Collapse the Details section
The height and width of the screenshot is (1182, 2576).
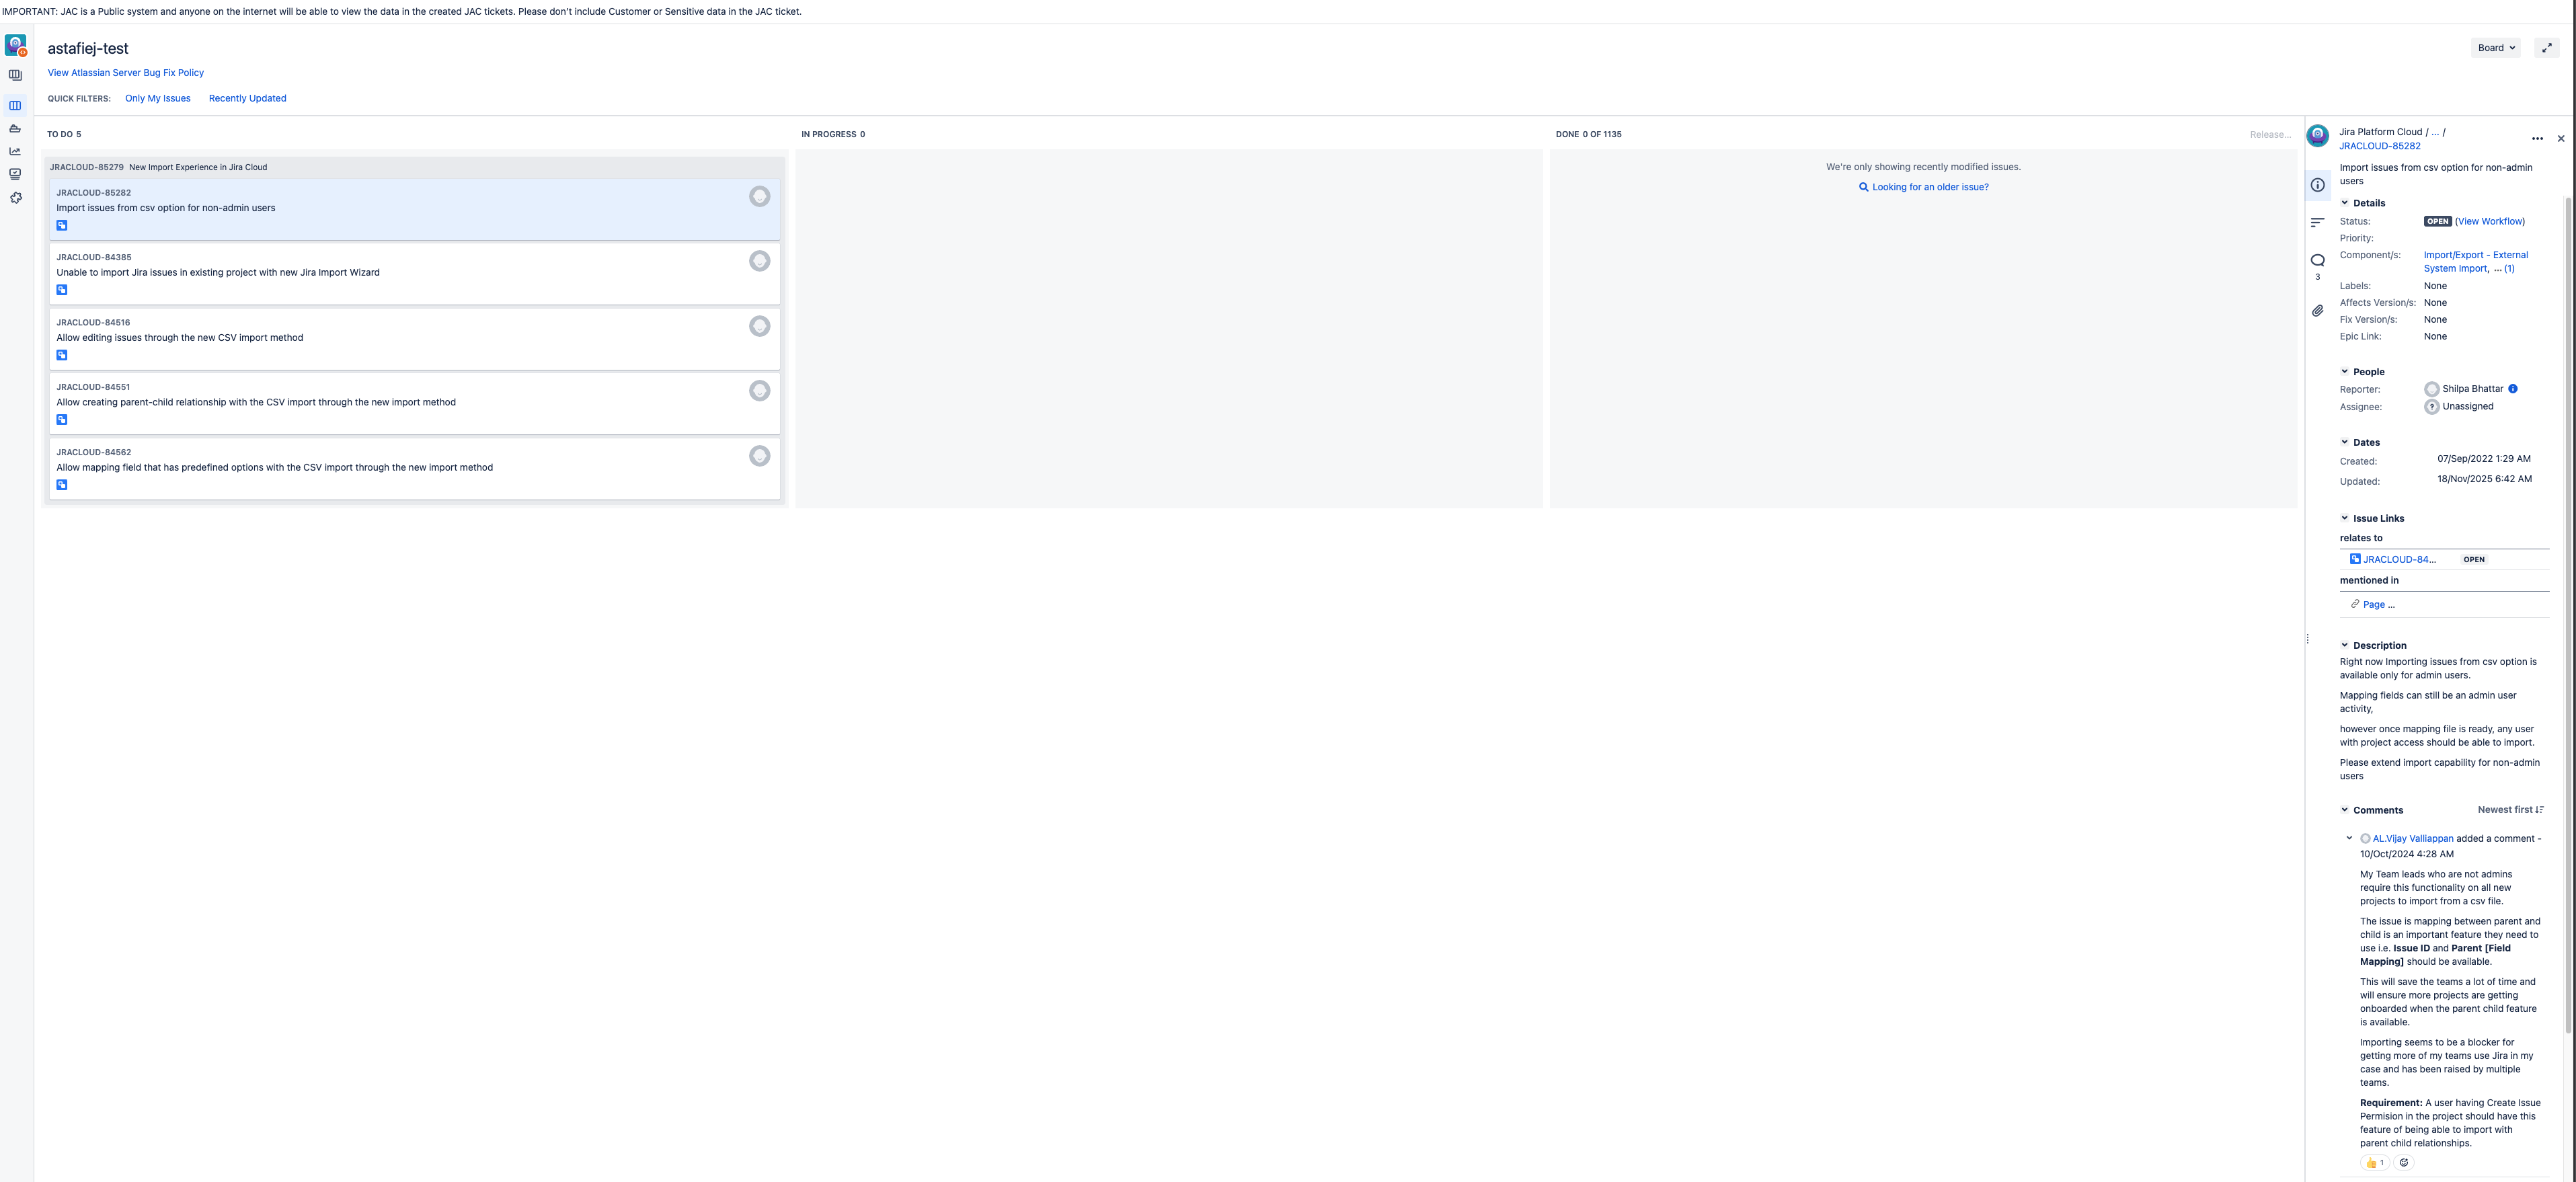2344,203
